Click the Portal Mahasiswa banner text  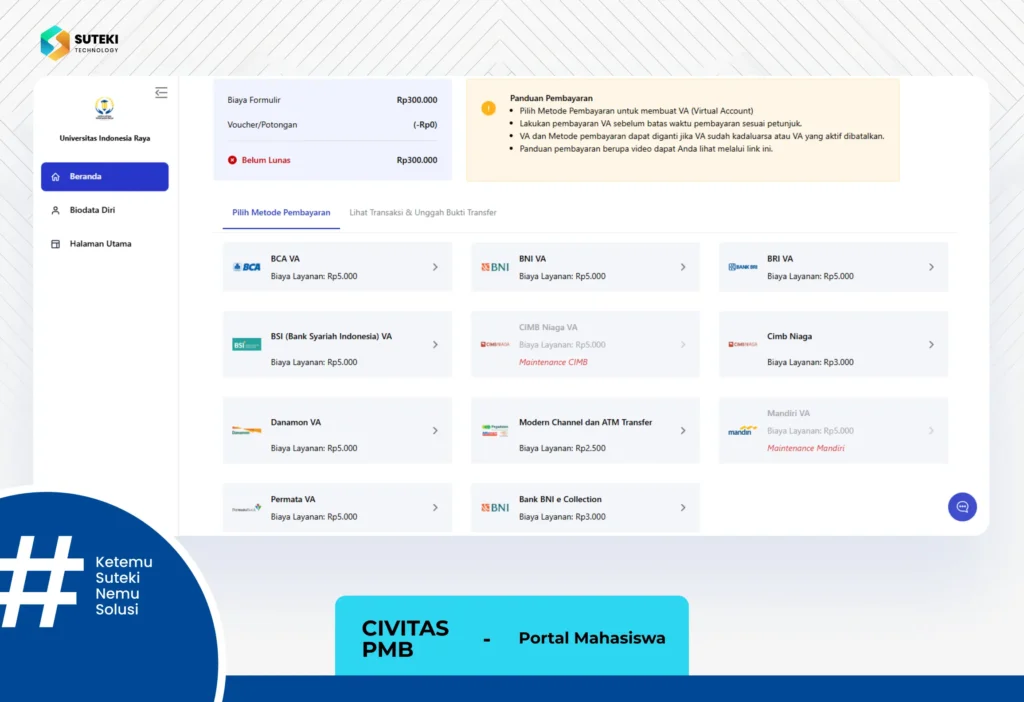[x=592, y=638]
